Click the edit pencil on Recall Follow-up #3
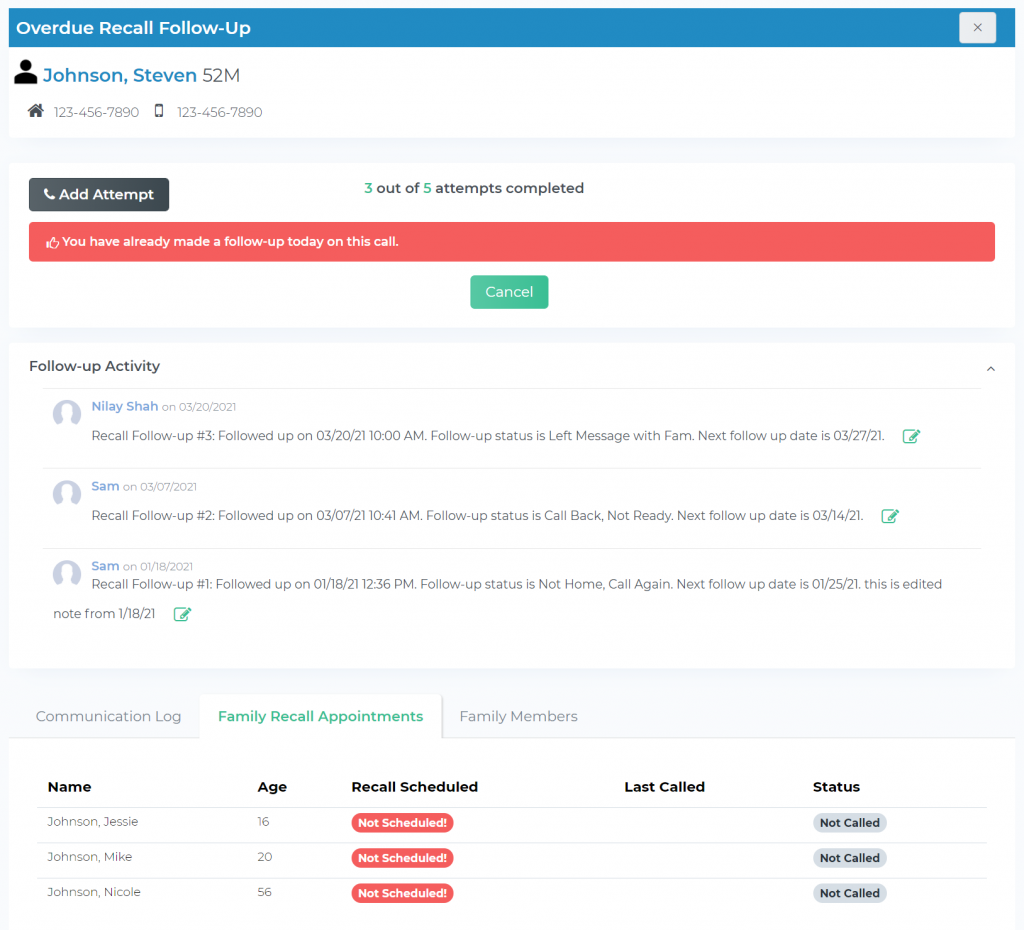This screenshot has height=930, width=1024. point(911,436)
